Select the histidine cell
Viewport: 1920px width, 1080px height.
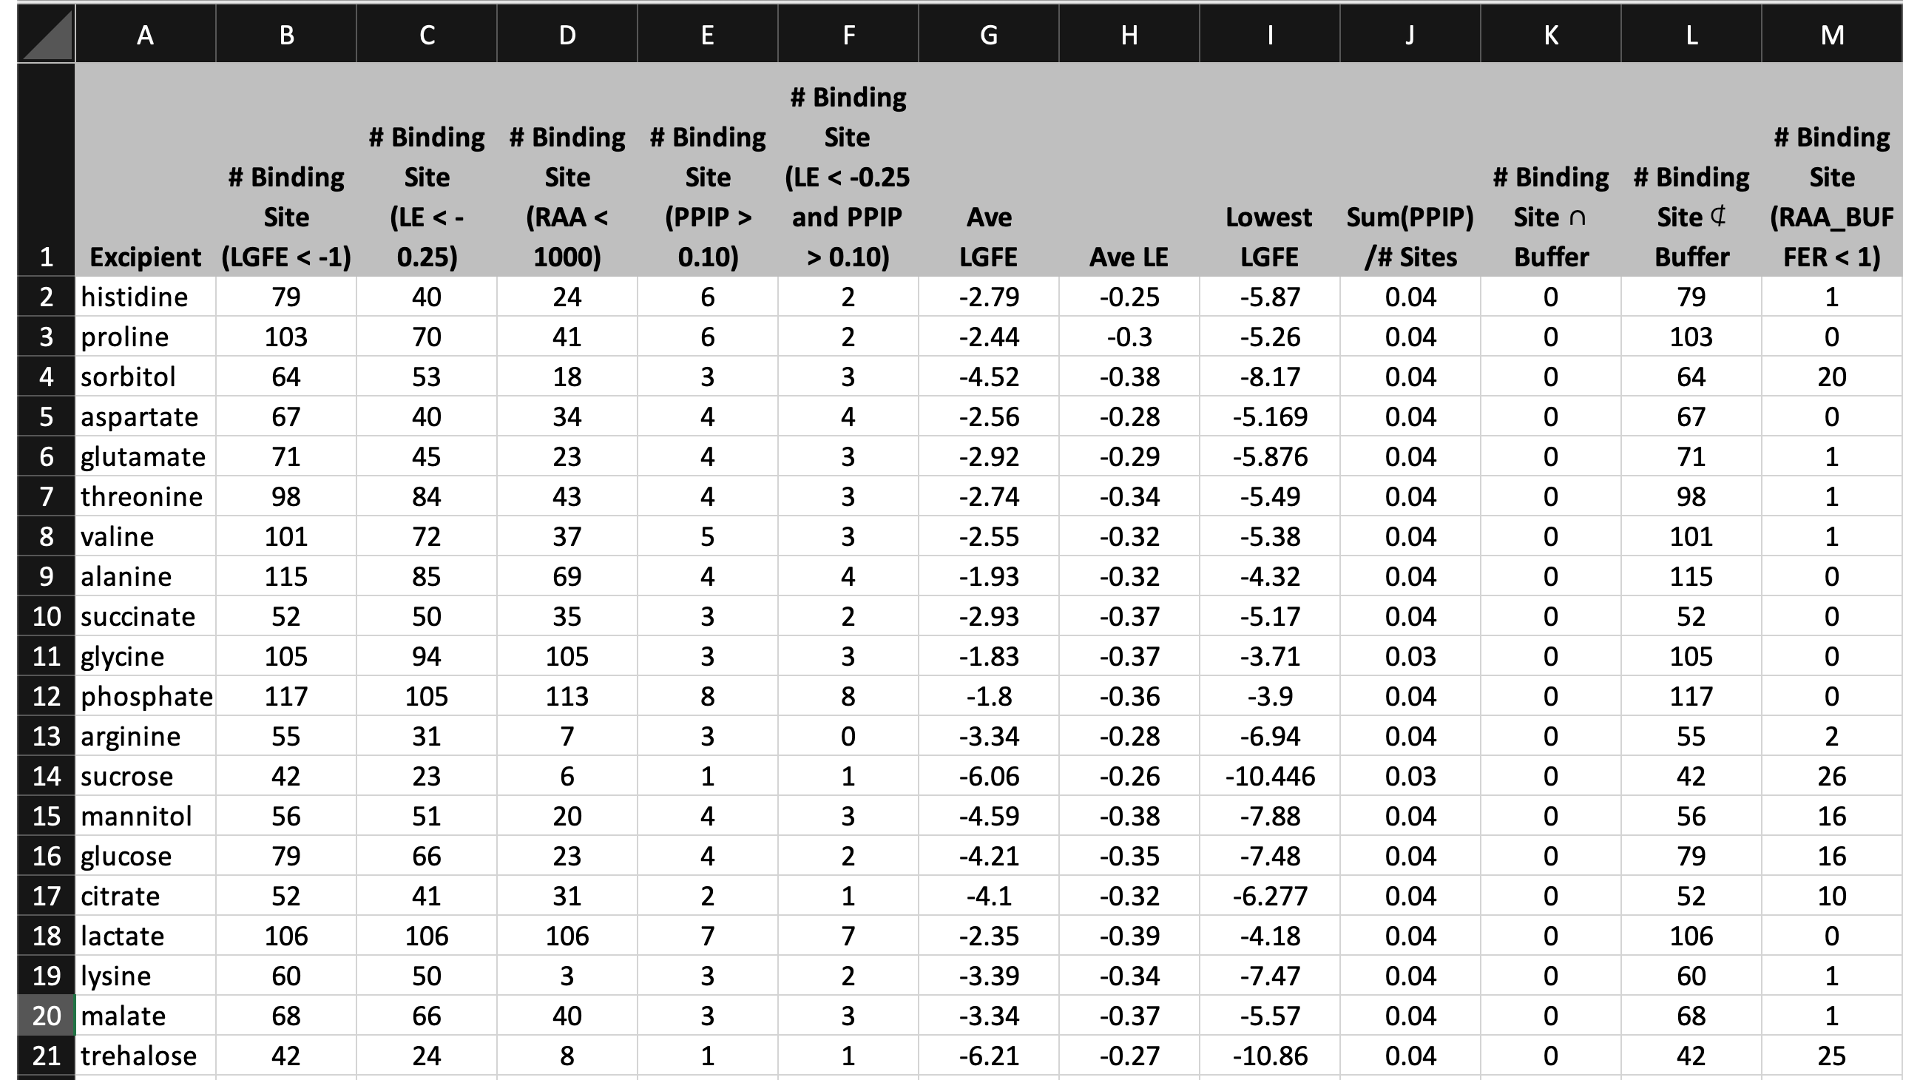click(145, 297)
